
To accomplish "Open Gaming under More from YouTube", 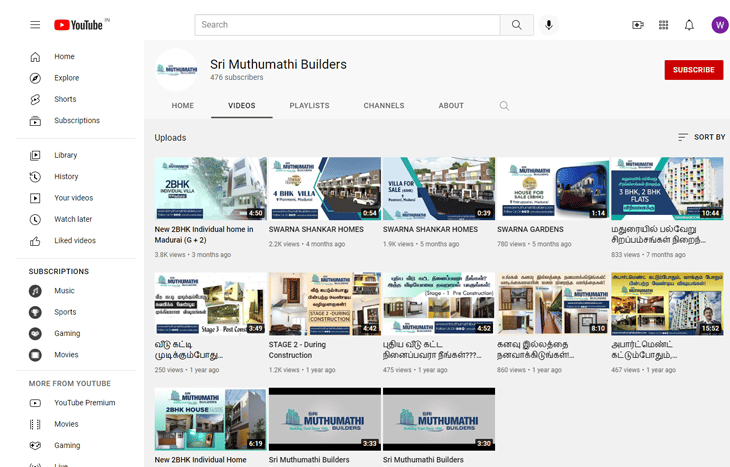I will tap(67, 446).
